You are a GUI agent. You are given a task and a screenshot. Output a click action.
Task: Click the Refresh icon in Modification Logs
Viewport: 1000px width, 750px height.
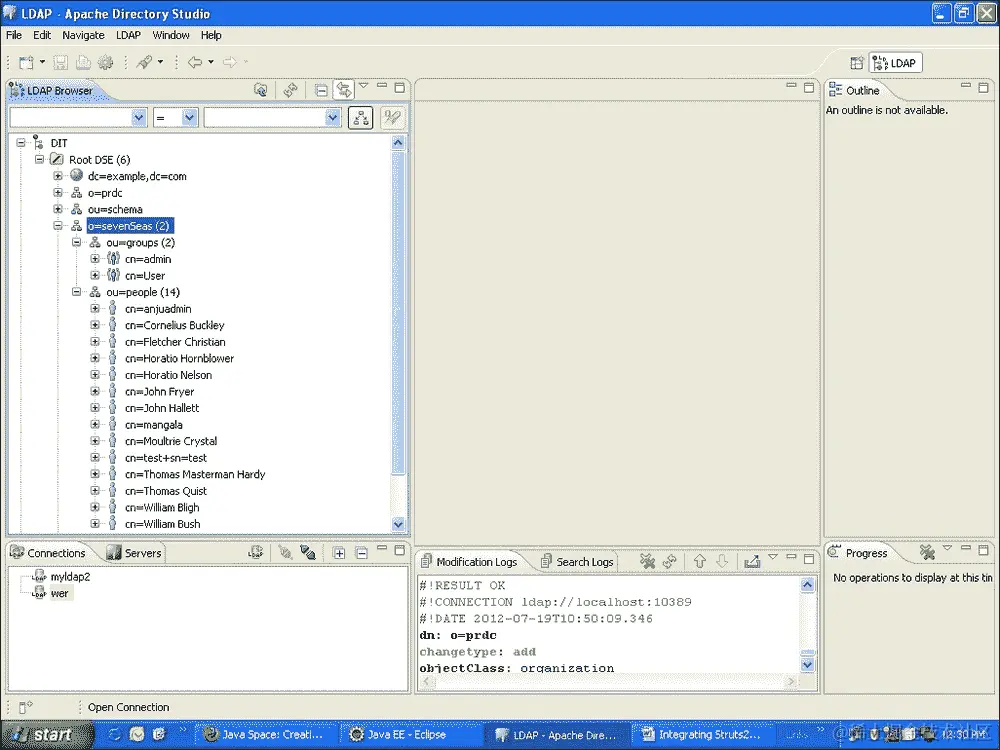pyautogui.click(x=670, y=561)
